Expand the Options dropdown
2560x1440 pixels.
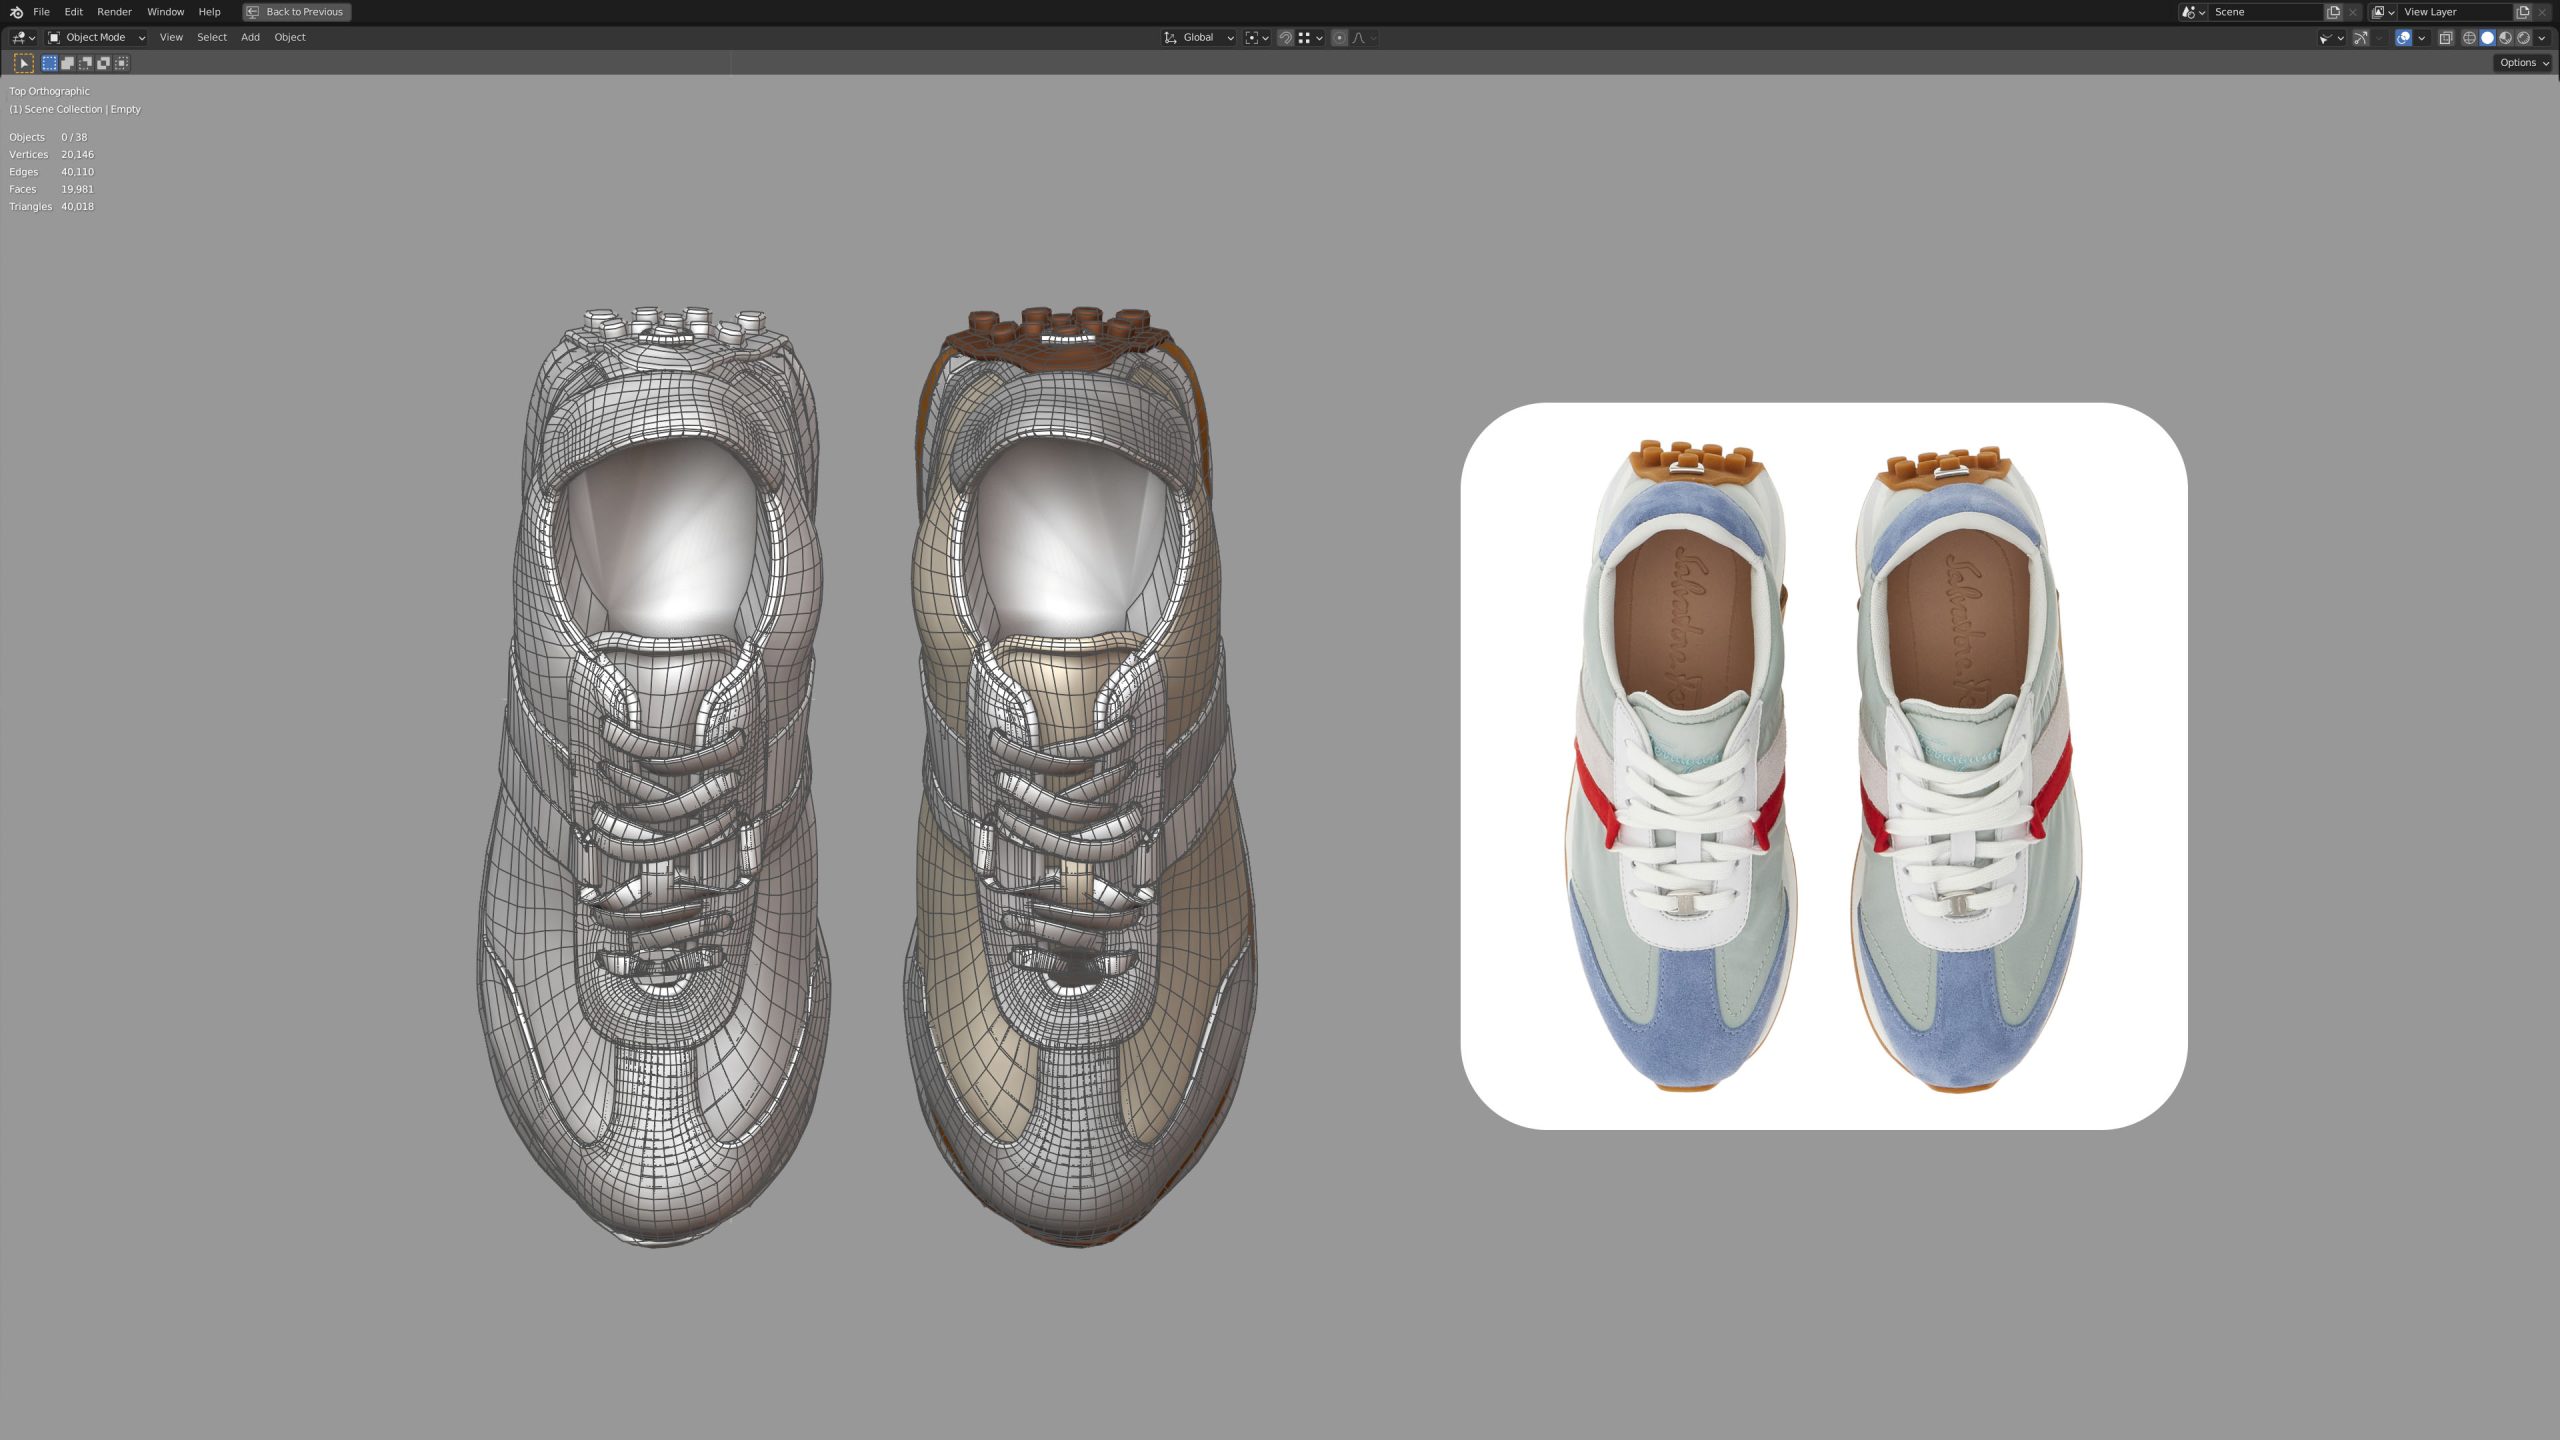click(2523, 63)
